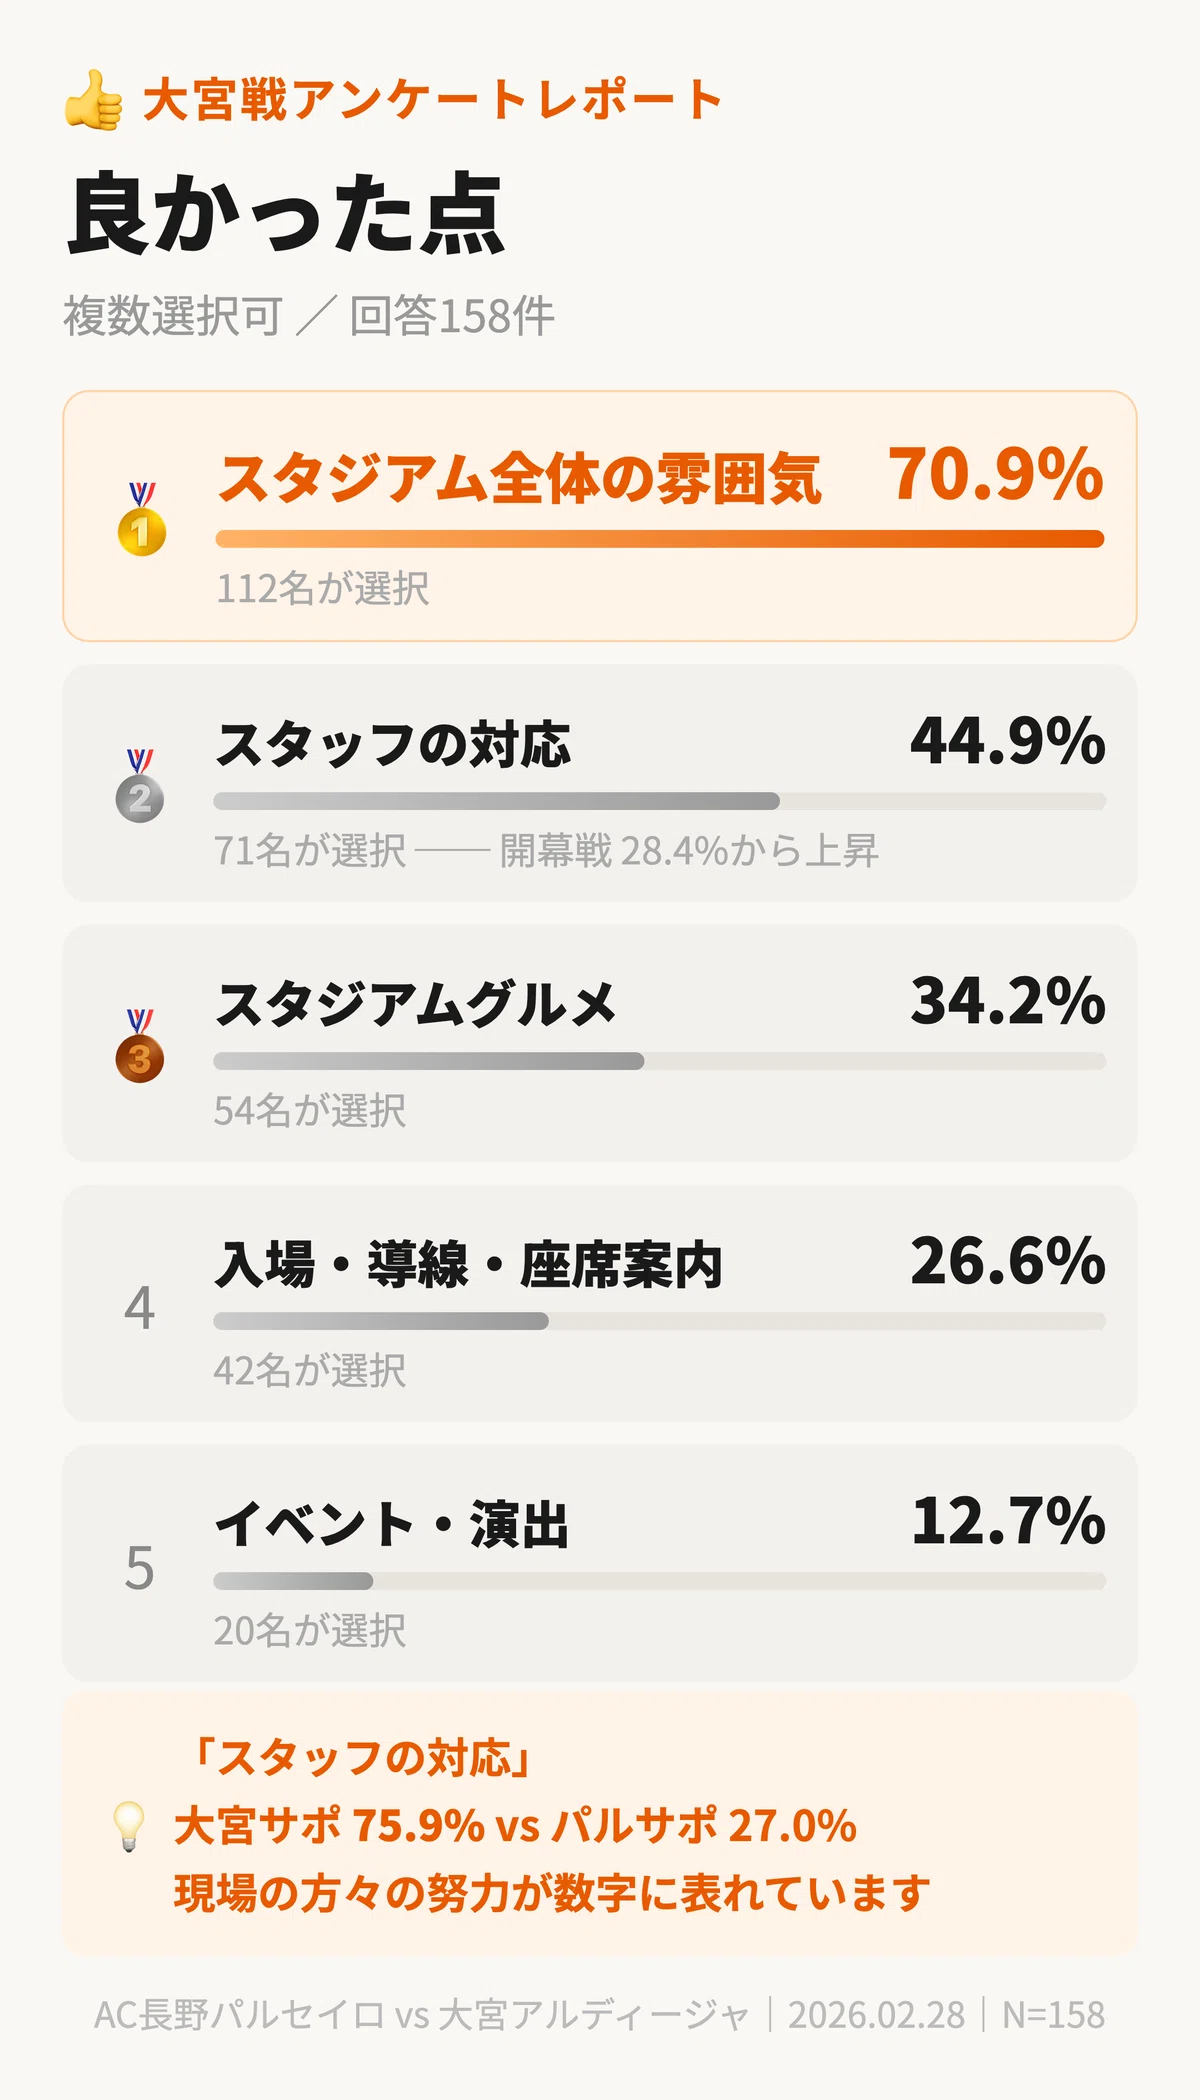Click the light bulb insight icon
This screenshot has width=1200, height=2100.
tap(129, 1826)
